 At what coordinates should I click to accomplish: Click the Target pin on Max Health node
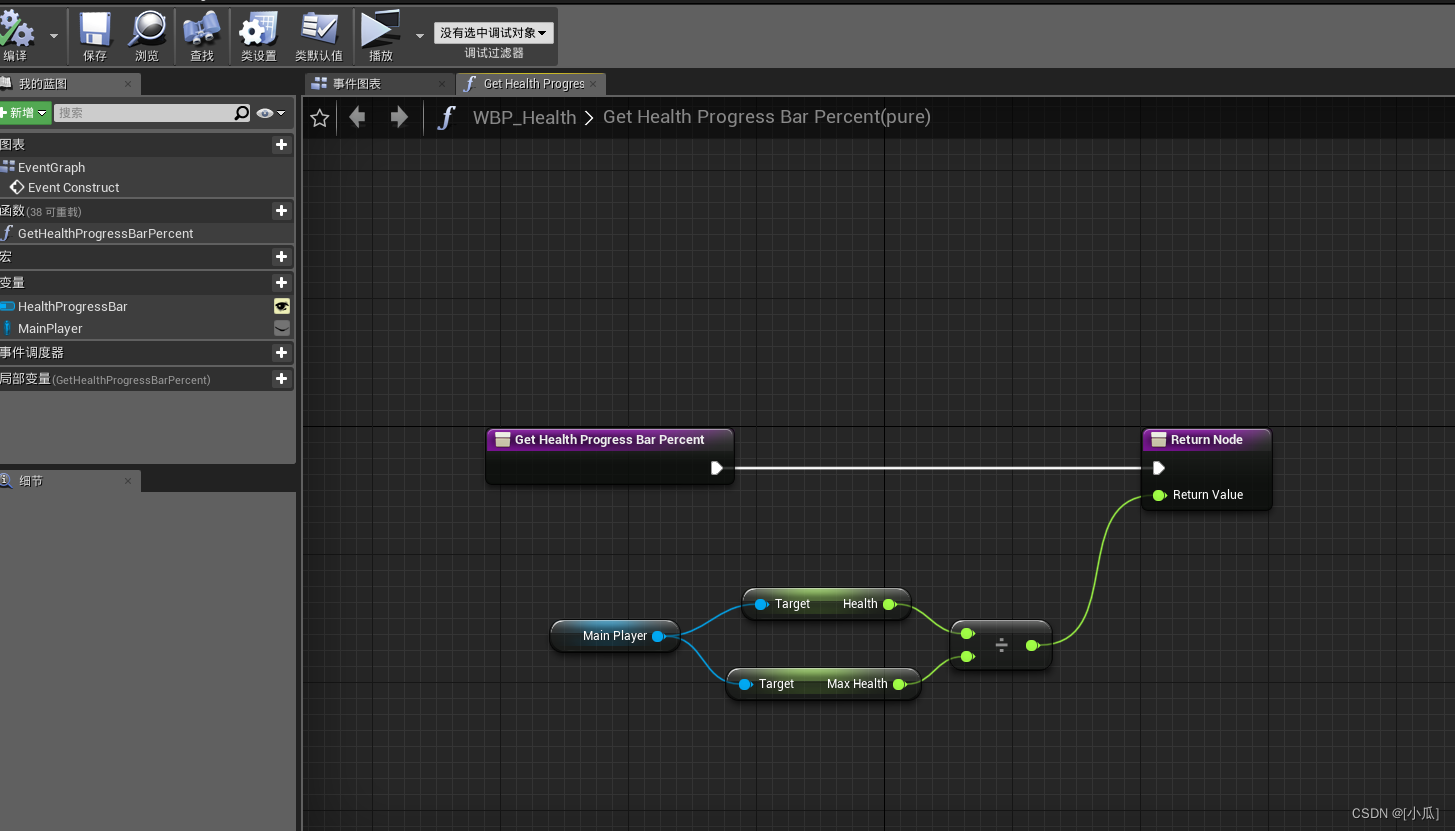coord(746,684)
